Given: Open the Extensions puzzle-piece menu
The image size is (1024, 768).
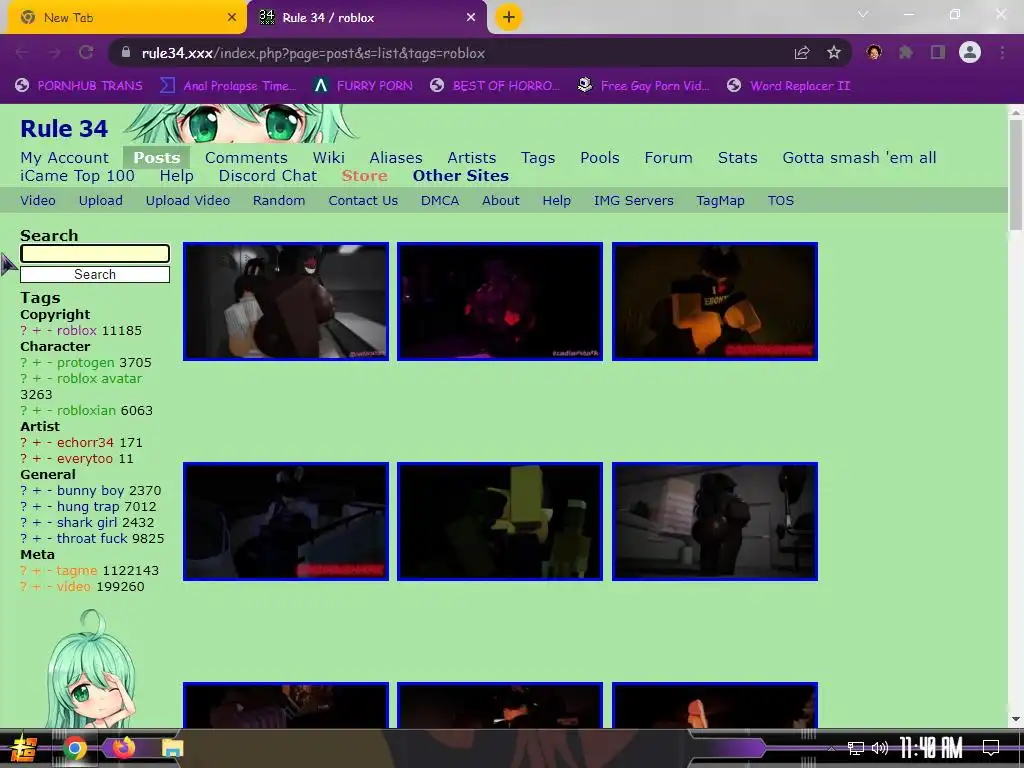Looking at the screenshot, I should pos(906,52).
